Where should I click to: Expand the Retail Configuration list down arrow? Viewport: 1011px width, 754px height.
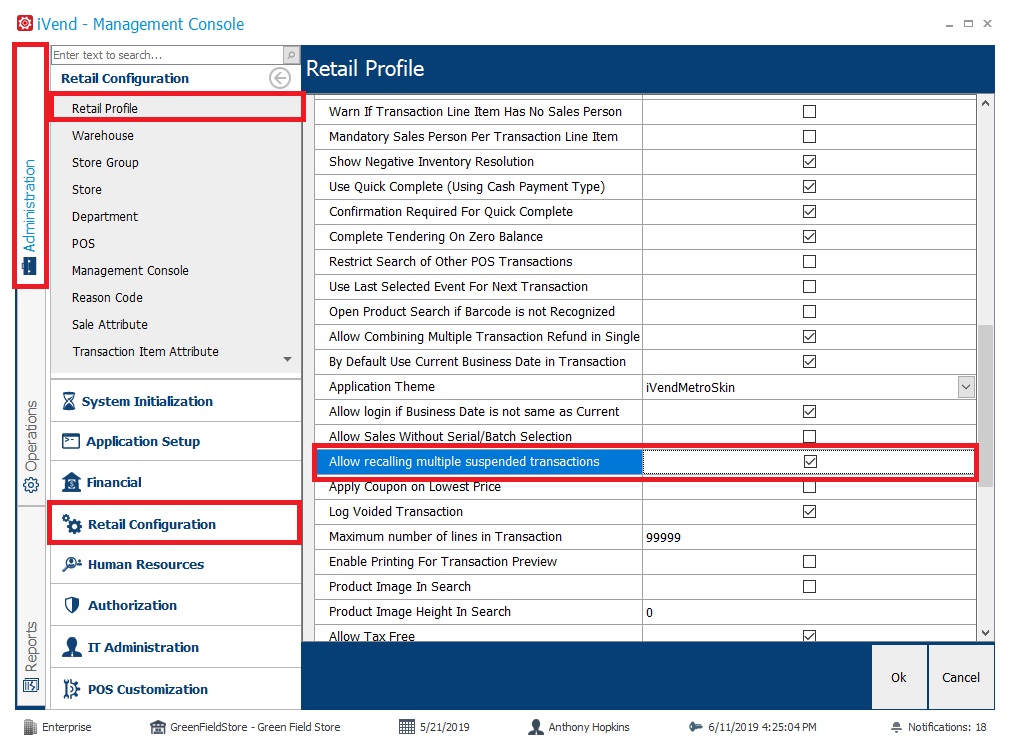pos(288,359)
